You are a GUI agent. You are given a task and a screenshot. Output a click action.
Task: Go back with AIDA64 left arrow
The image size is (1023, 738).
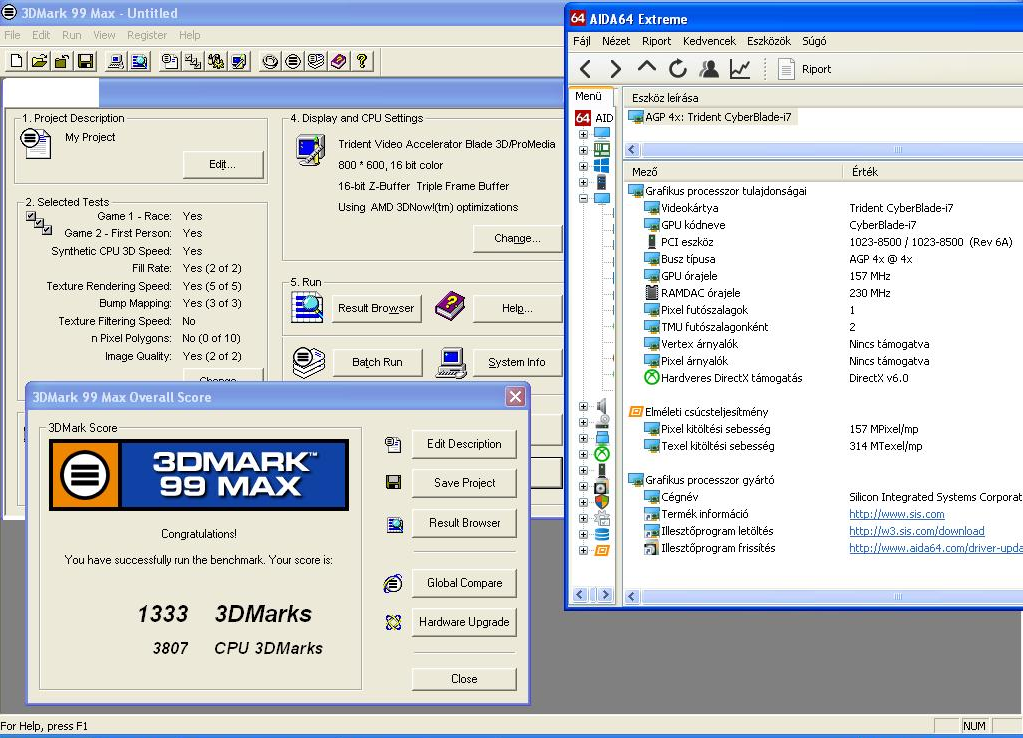585,69
